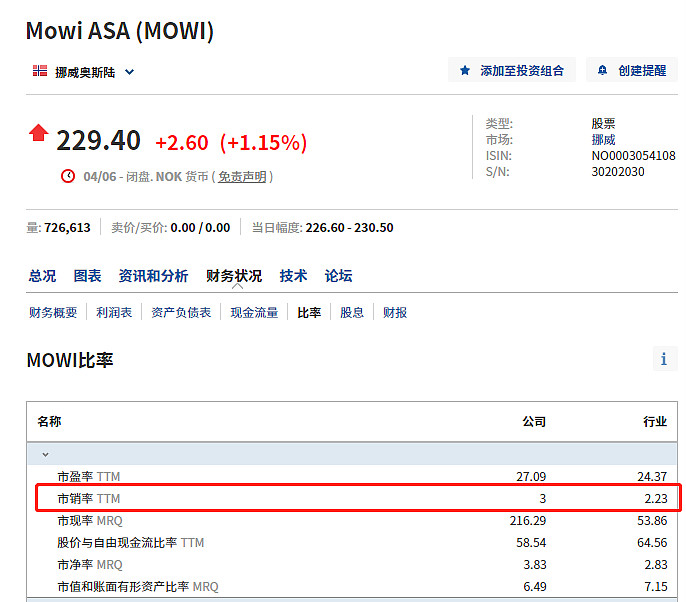Click the 市现率 MRQ row label
686x602 pixels.
(90, 521)
